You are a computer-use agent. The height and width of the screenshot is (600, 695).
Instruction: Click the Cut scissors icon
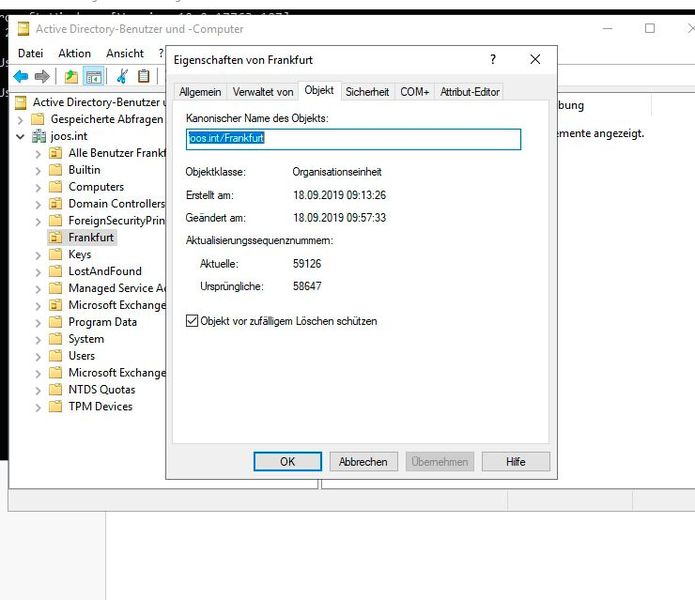tap(122, 76)
